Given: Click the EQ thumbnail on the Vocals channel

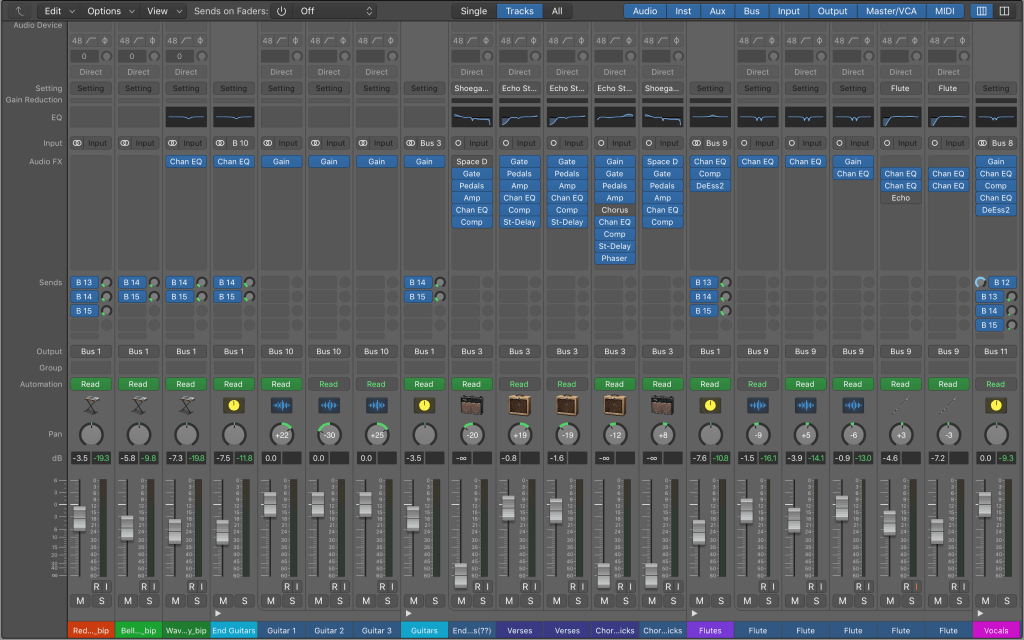Looking at the screenshot, I should 995,117.
